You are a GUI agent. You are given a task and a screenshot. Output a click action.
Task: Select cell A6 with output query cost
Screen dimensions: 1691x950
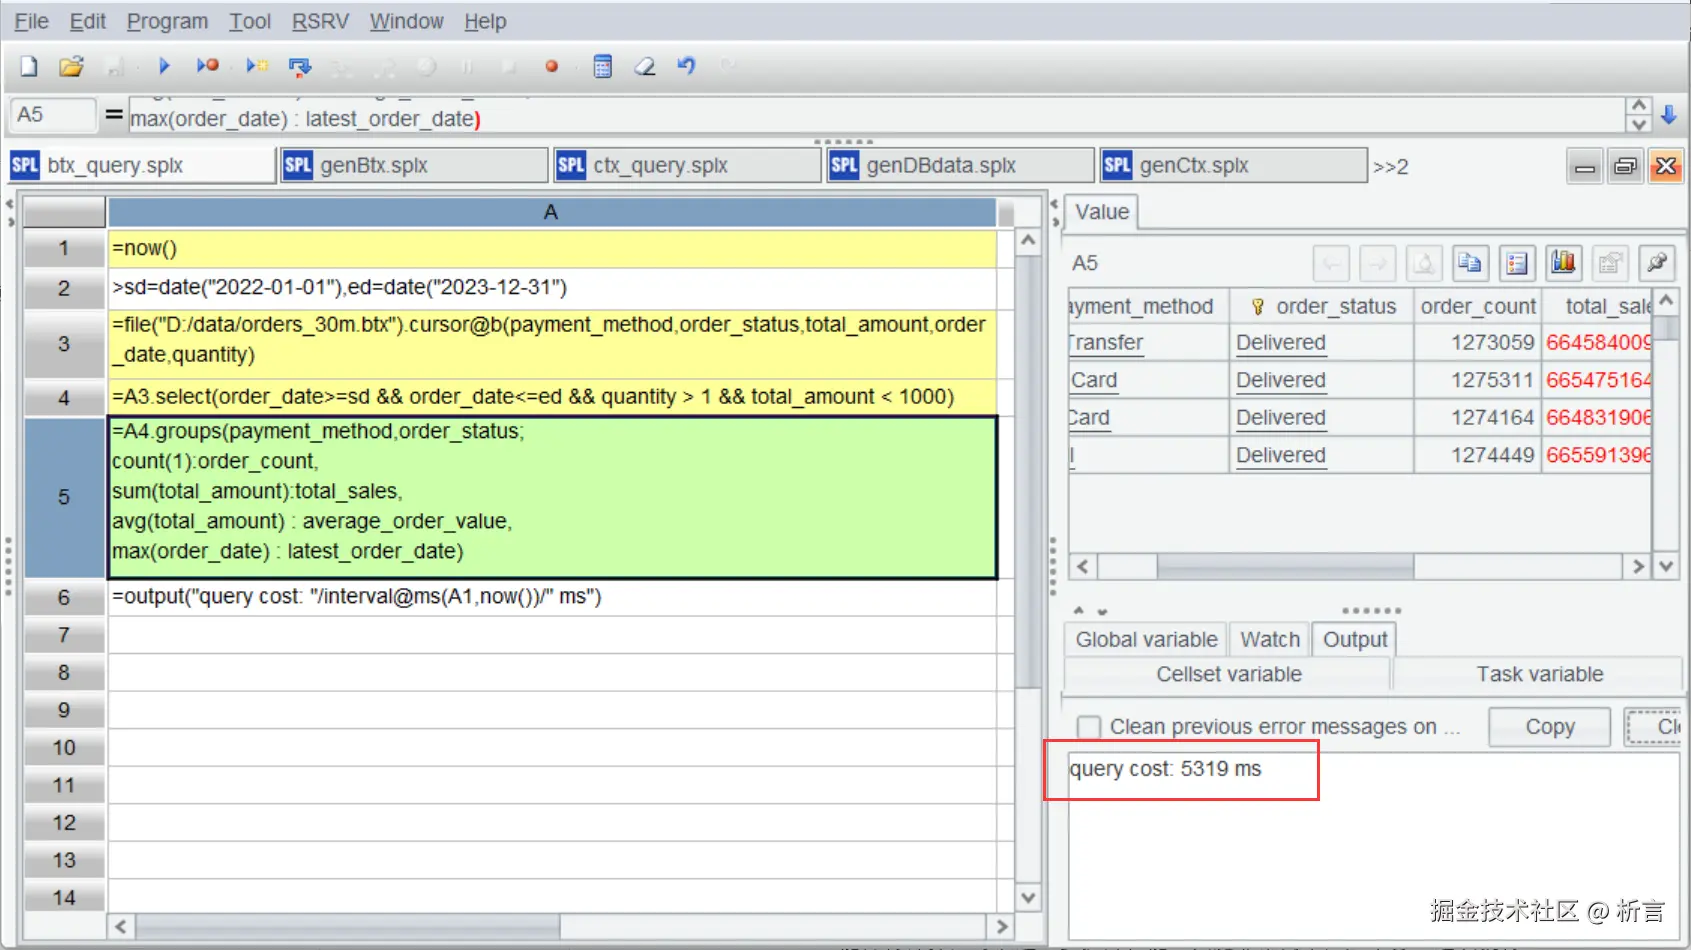[552, 597]
